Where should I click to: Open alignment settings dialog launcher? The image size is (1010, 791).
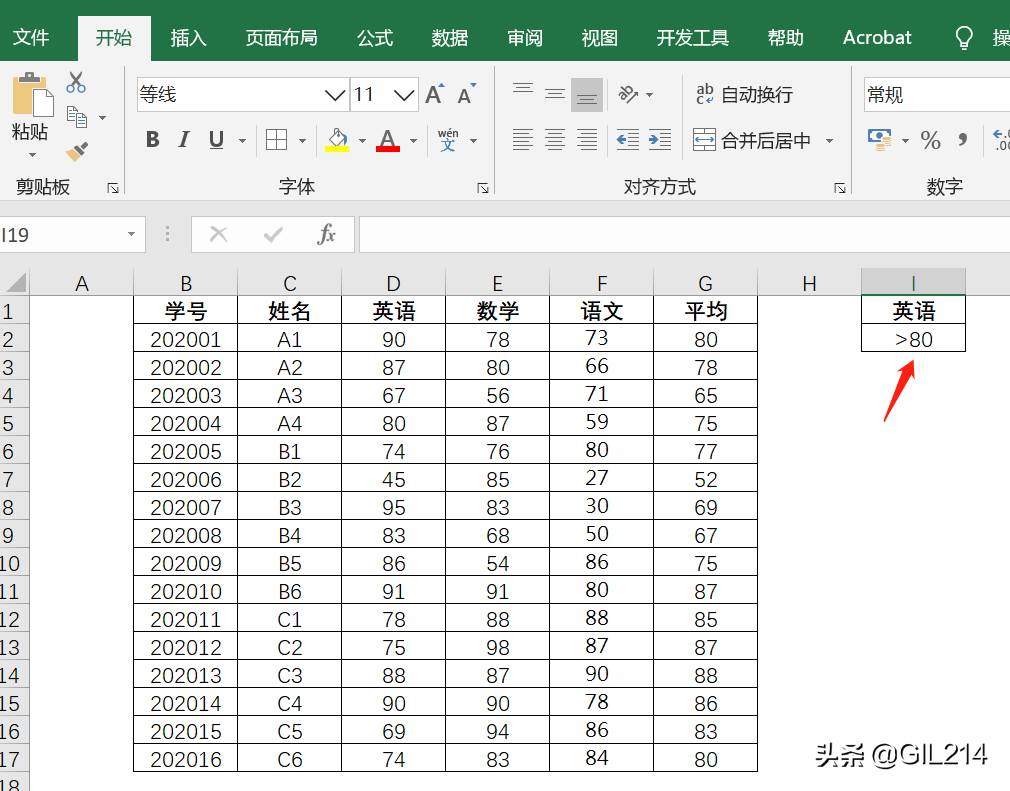[840, 188]
